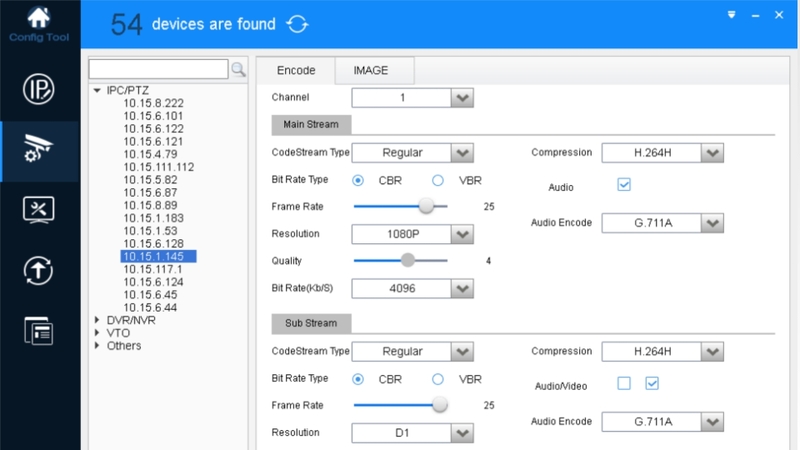Viewport: 800px width, 450px height.
Task: Open the templates sidebar icon at bottom
Action: coord(39,331)
